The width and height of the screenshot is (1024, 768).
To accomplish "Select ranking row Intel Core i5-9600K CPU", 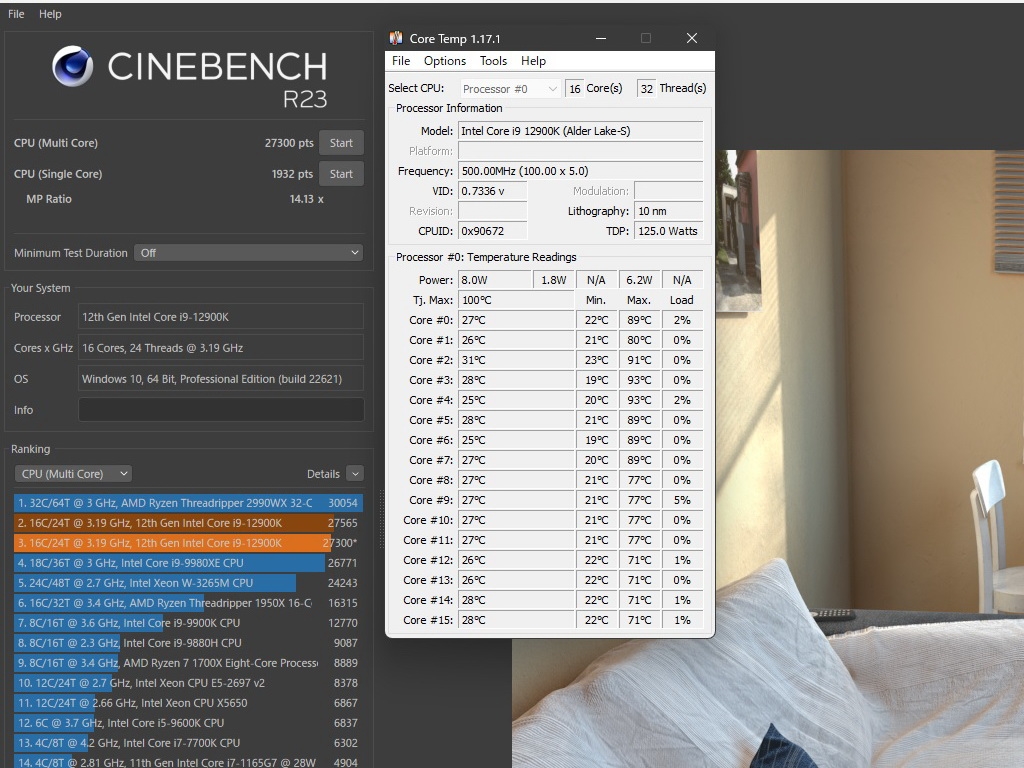I will tap(188, 723).
